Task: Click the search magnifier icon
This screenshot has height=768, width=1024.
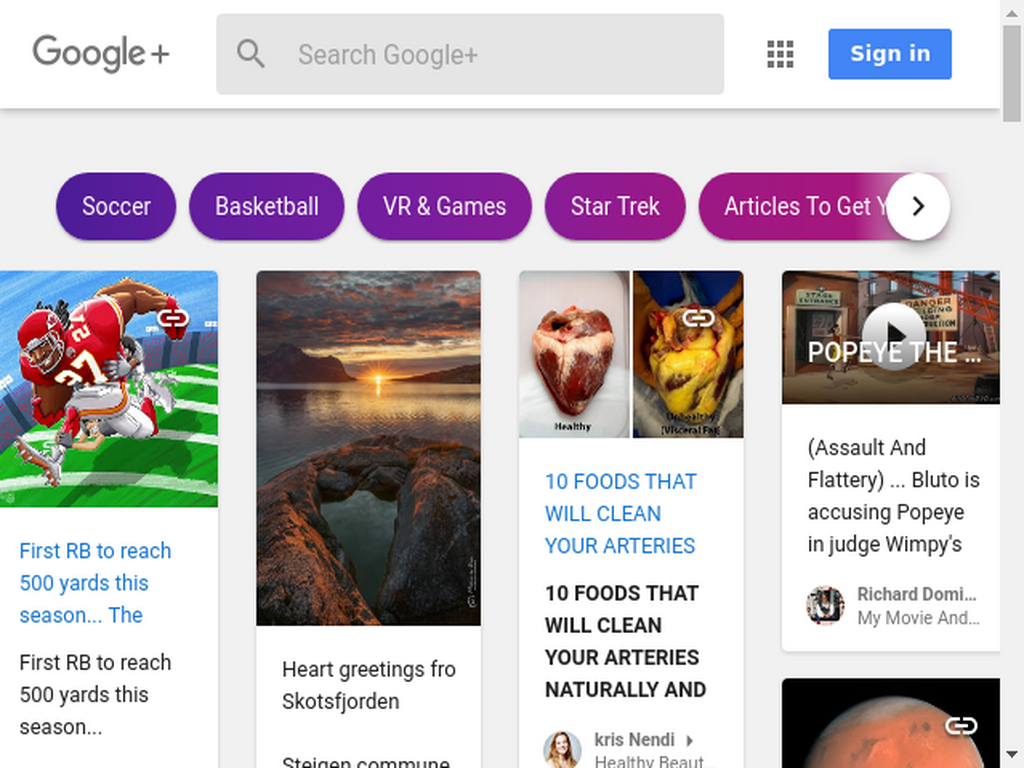Action: [251, 54]
